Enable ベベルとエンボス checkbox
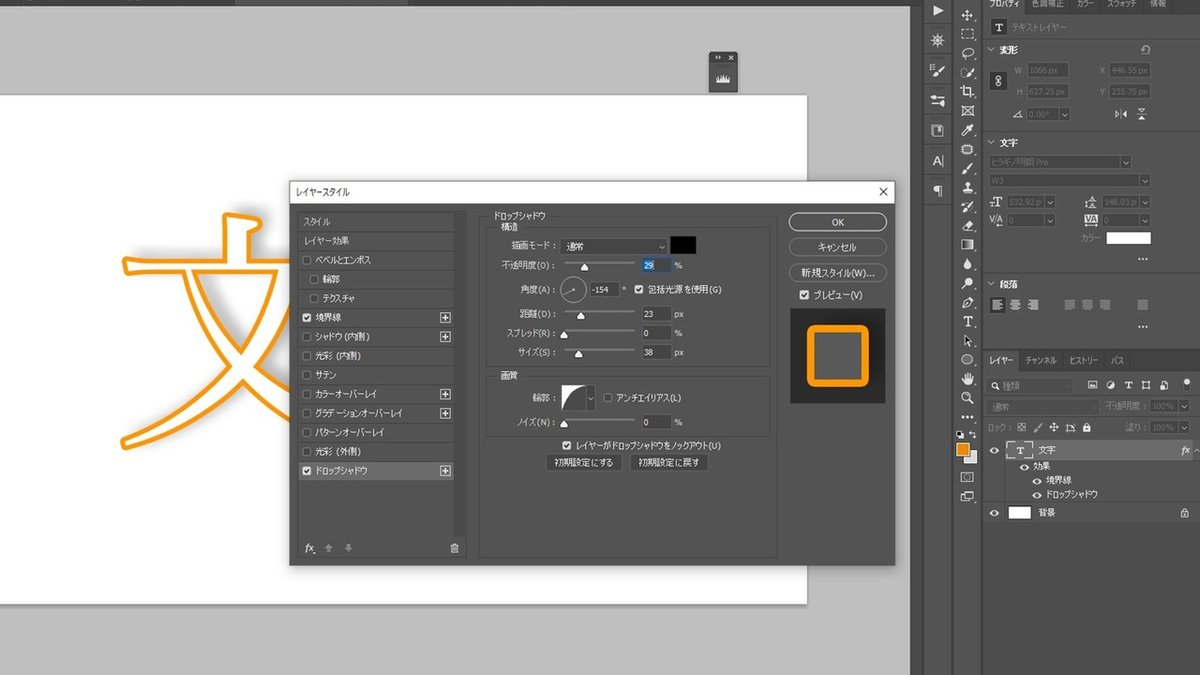 pos(307,260)
